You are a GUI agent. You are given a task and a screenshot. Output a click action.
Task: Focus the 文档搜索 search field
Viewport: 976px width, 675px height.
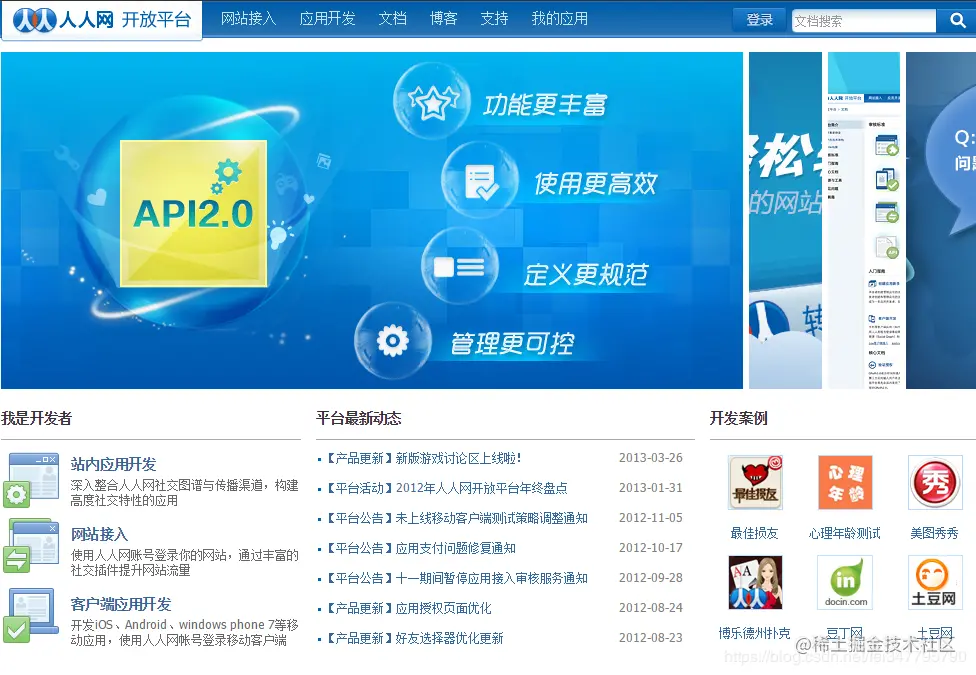click(864, 21)
